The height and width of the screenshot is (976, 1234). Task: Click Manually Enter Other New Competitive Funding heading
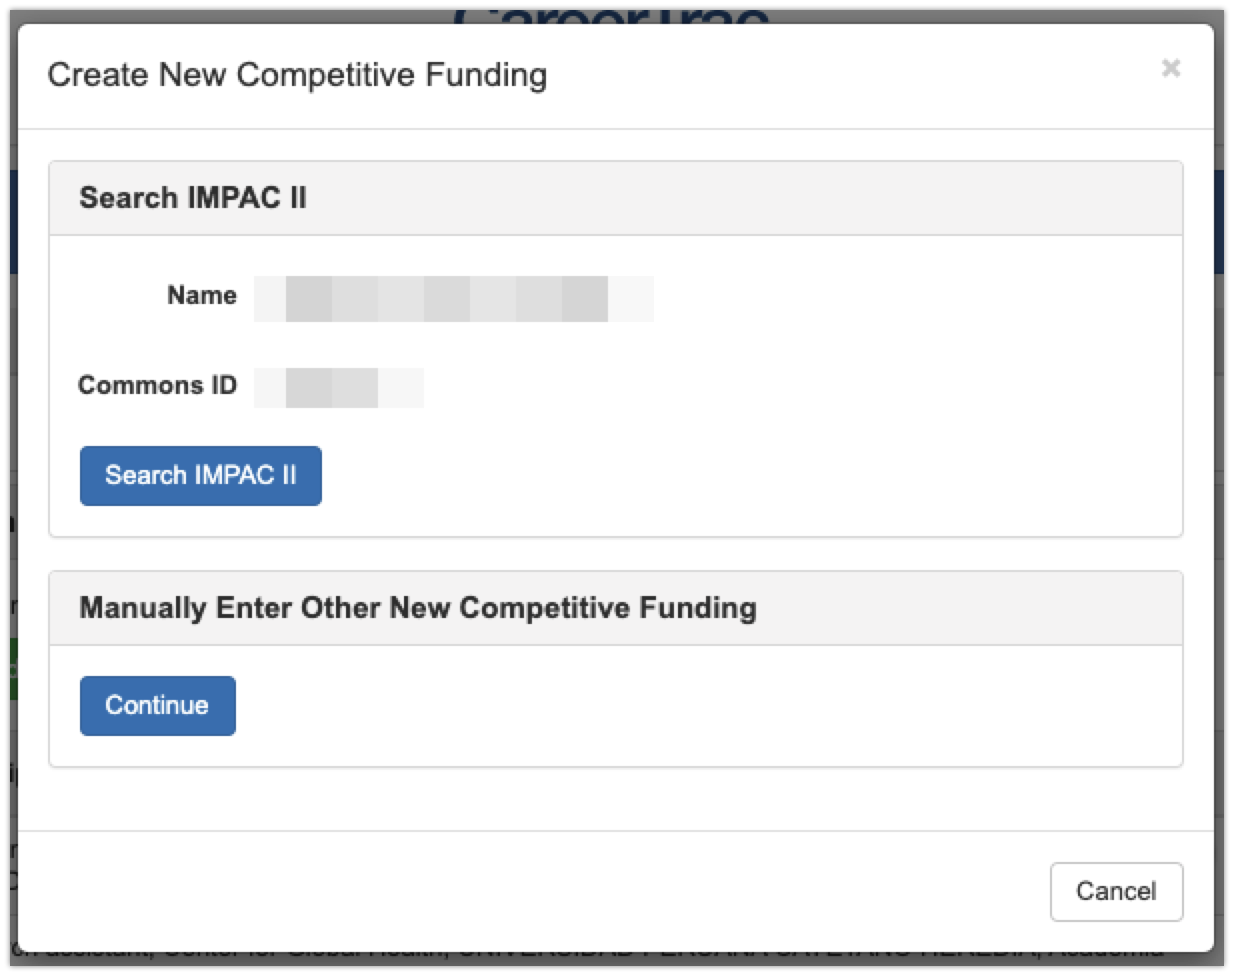tap(418, 608)
